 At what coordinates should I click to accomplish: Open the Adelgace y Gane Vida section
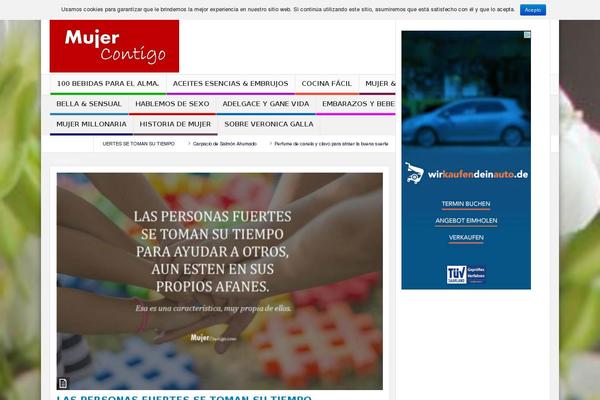coord(266,104)
